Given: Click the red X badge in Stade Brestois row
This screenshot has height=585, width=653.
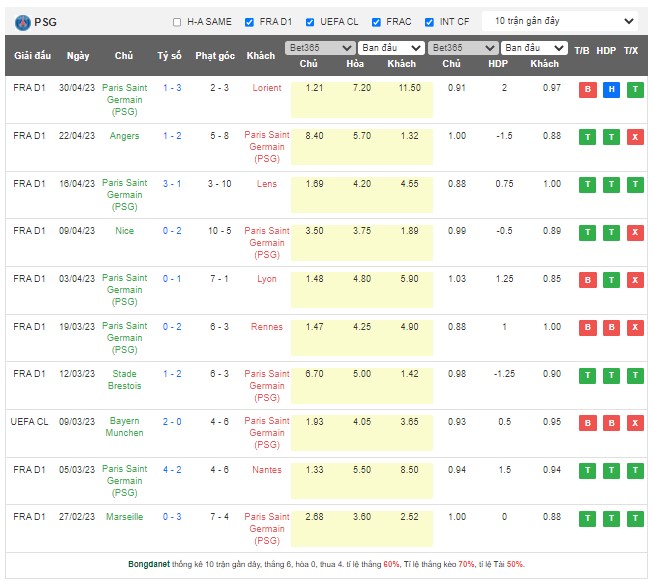Looking at the screenshot, I should coord(633,375).
